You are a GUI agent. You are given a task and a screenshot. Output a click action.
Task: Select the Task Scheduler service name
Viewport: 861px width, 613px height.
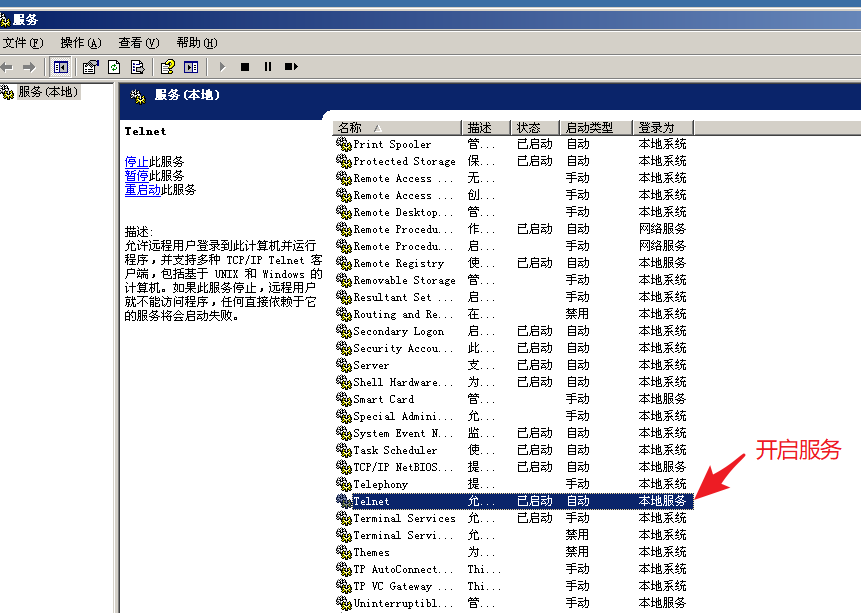pyautogui.click(x=395, y=451)
